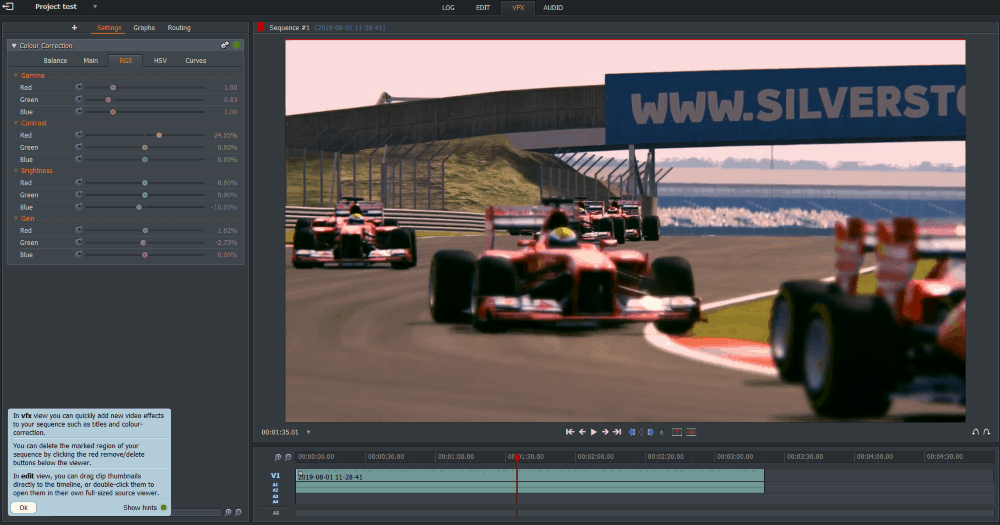Click keyframe icon for Contrast Blue

pos(78,159)
